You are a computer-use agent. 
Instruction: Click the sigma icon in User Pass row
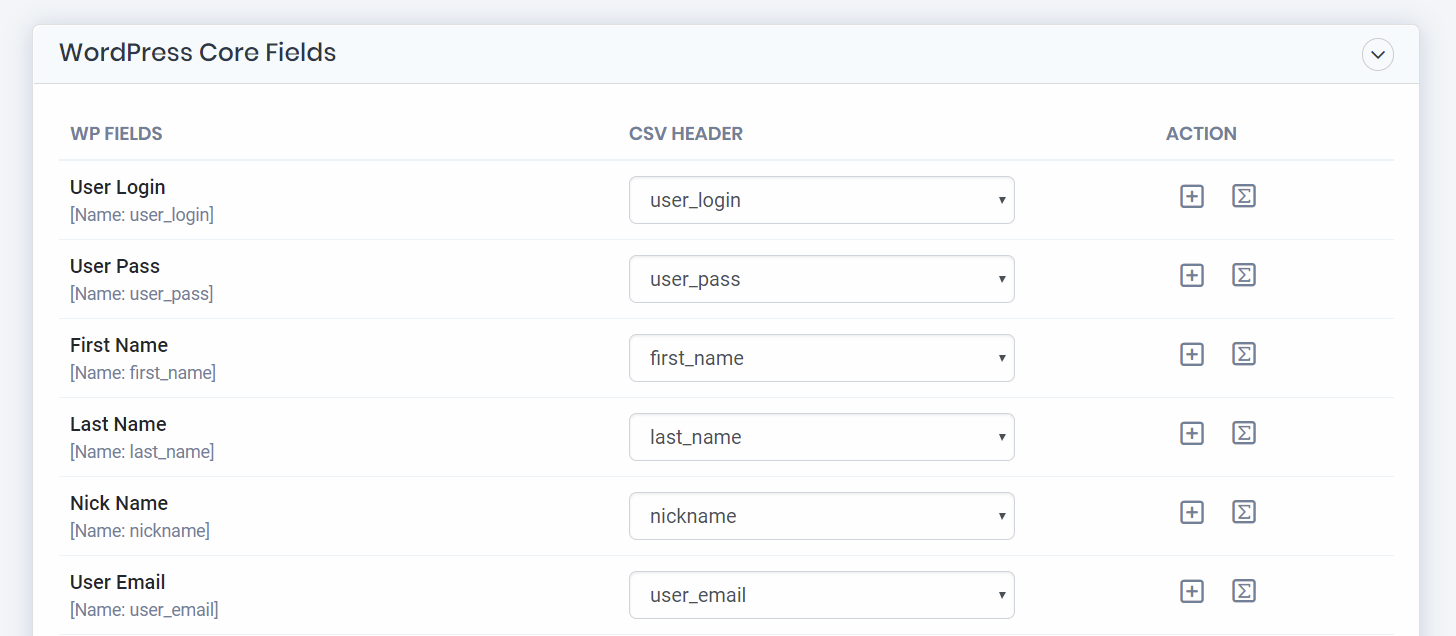pos(1243,275)
